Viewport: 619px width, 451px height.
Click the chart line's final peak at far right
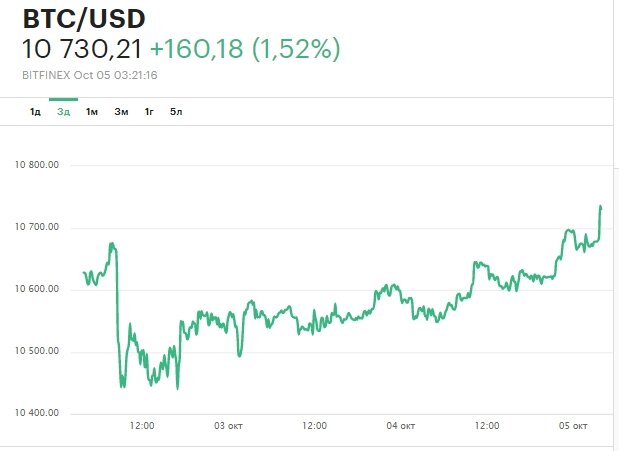point(600,207)
